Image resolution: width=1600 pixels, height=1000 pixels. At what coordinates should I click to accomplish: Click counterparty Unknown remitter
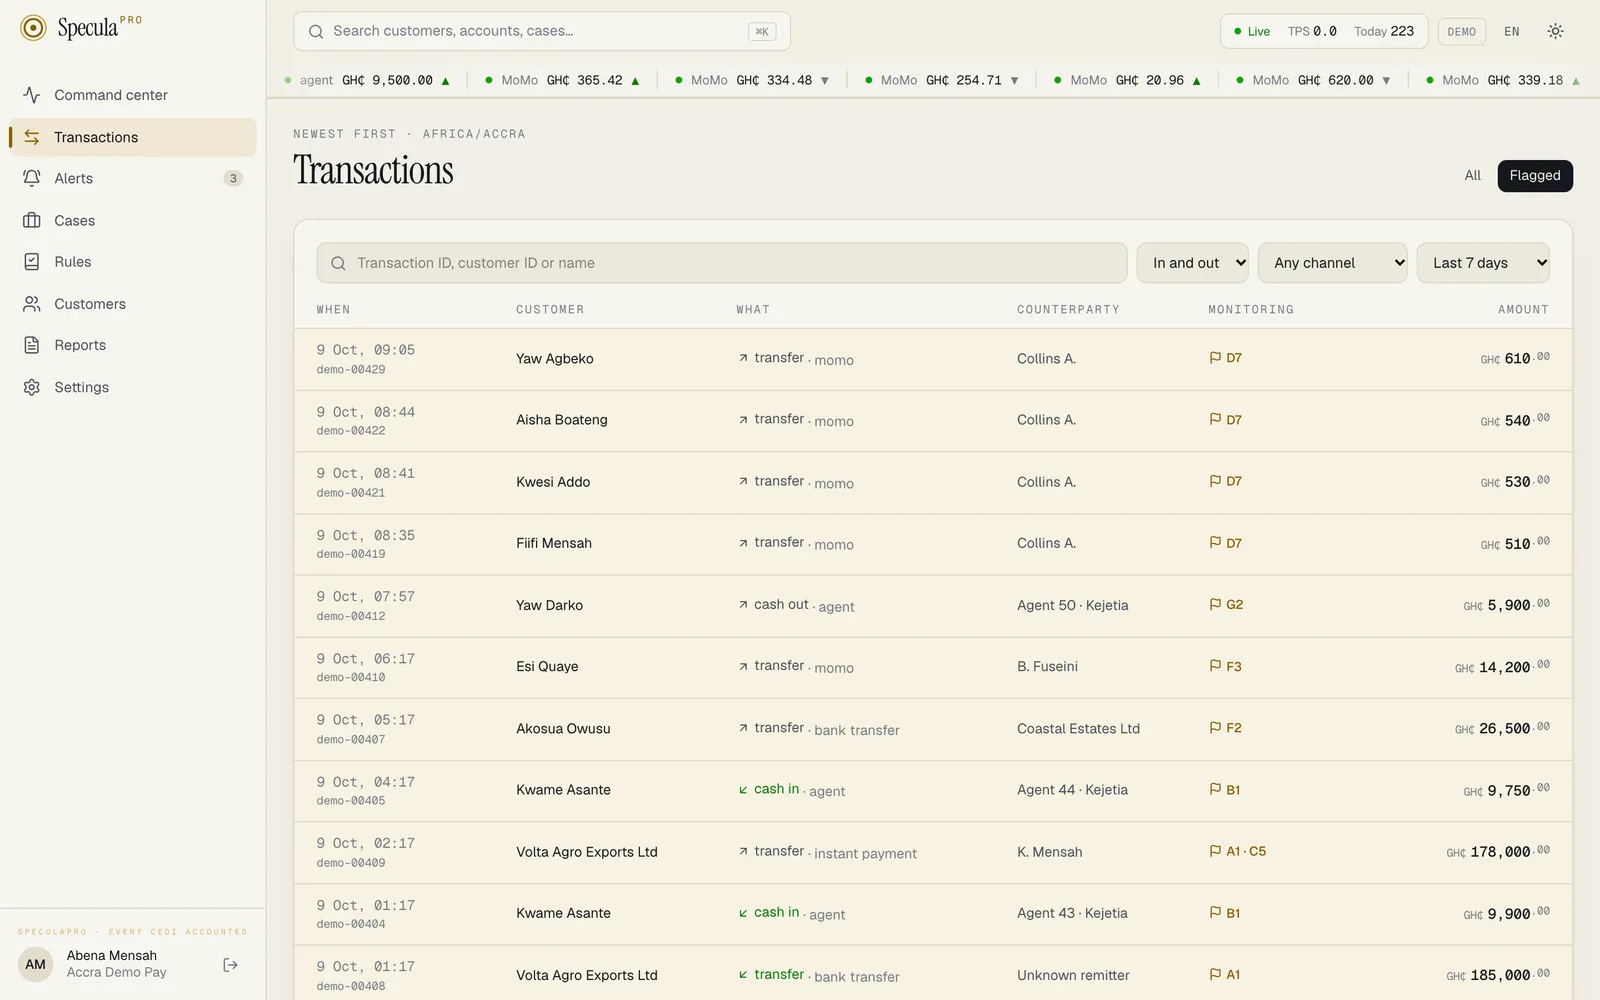(x=1073, y=975)
